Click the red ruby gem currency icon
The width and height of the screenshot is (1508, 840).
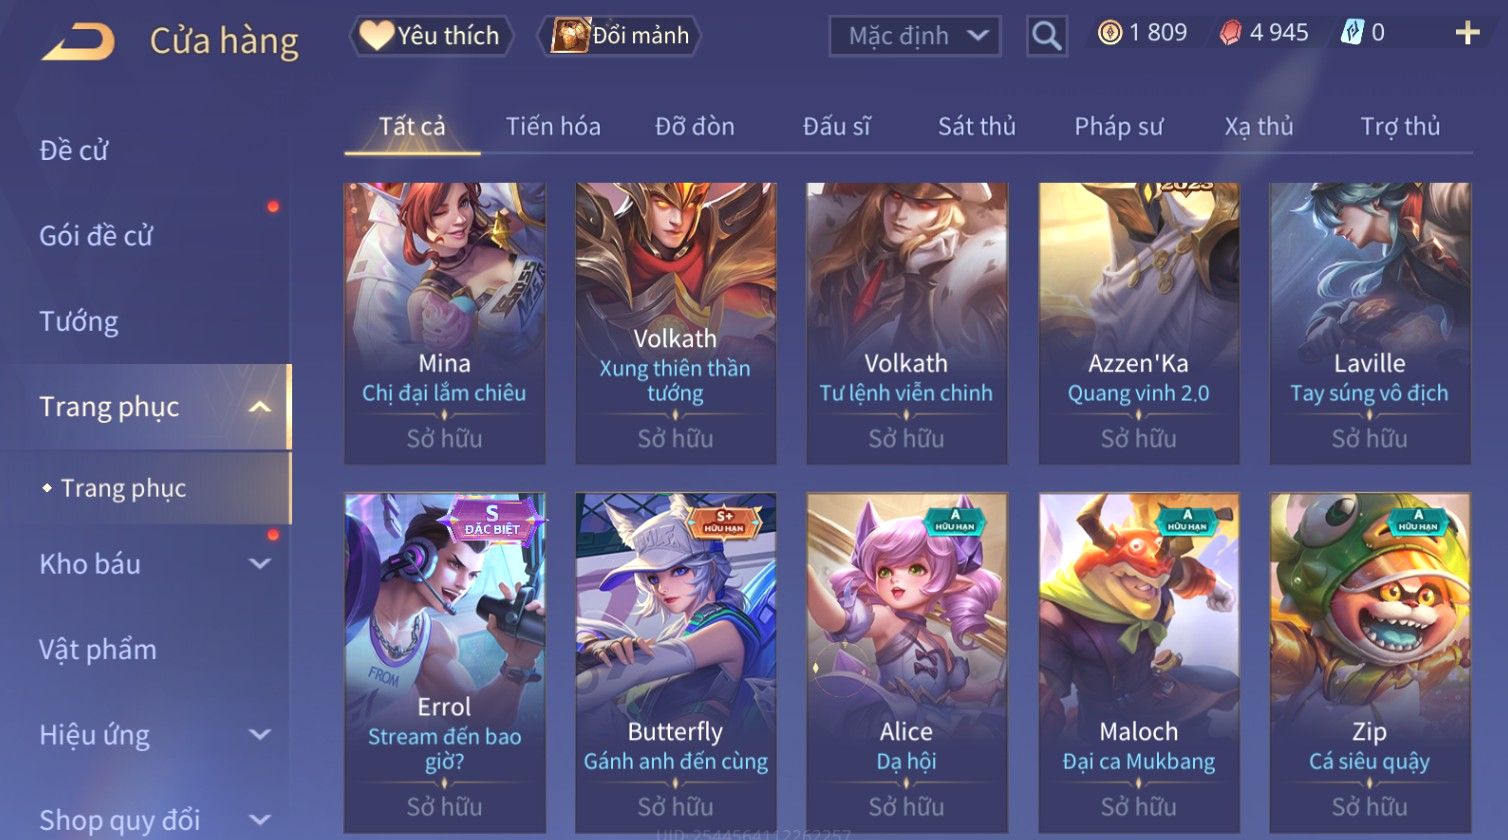coord(1230,33)
